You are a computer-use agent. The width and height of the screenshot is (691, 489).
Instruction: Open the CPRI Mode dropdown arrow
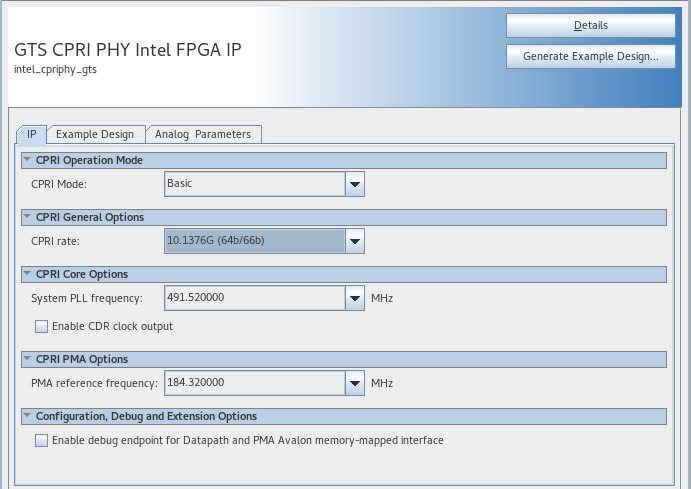[x=354, y=184]
